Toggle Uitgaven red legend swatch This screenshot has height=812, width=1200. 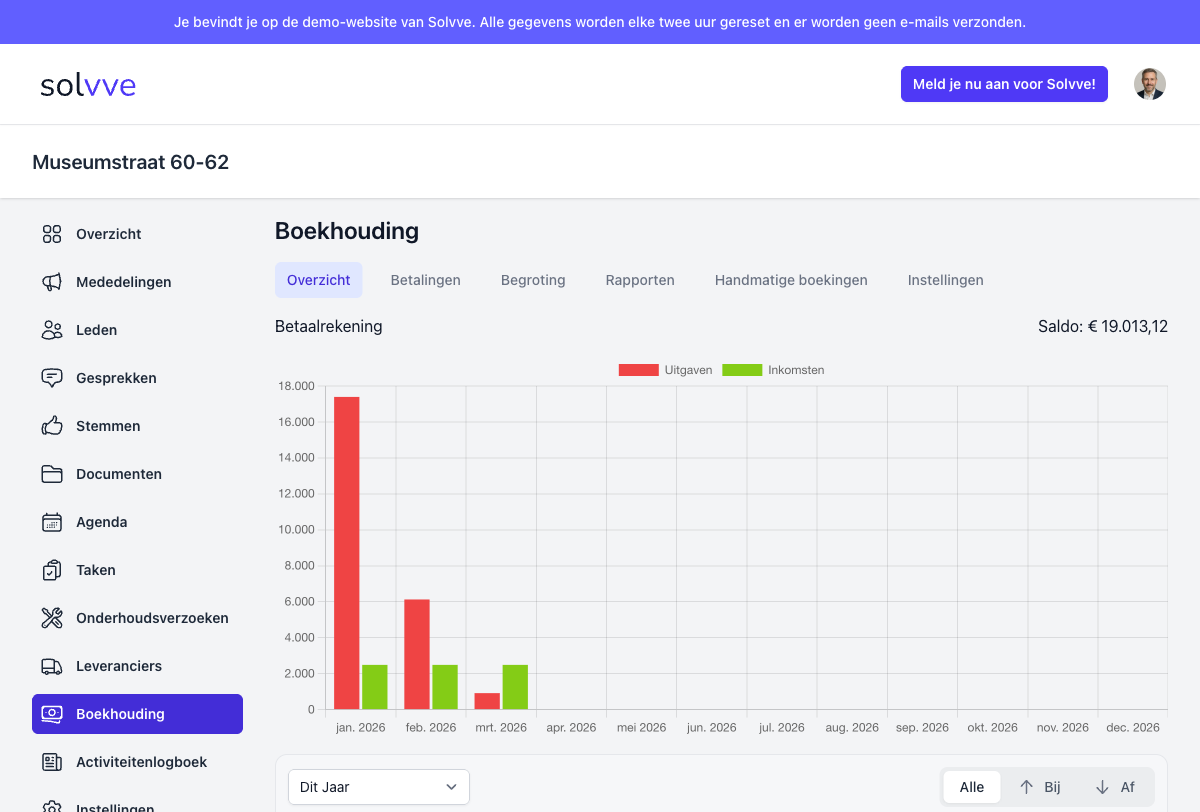(x=638, y=370)
